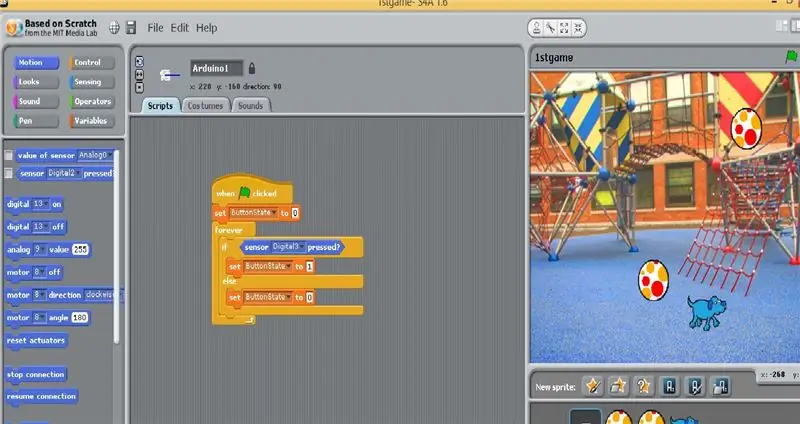Switch to the Sounds tab
800x424 pixels.
[251, 106]
